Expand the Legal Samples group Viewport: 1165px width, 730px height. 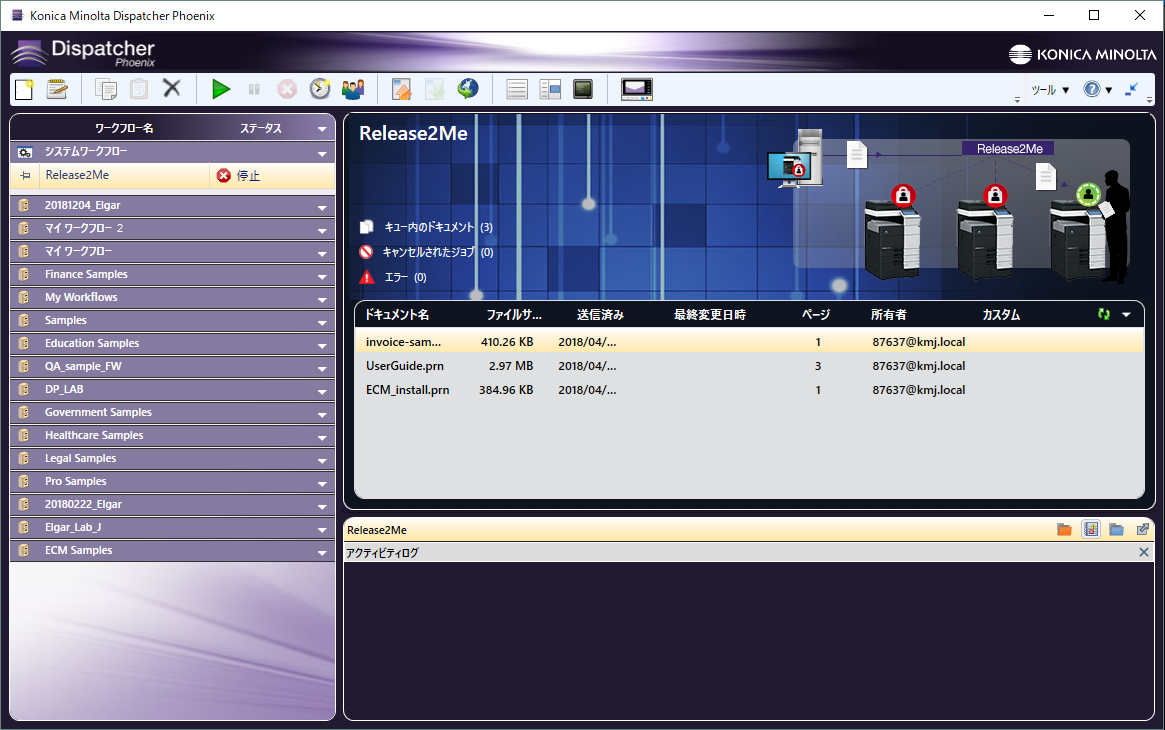322,460
